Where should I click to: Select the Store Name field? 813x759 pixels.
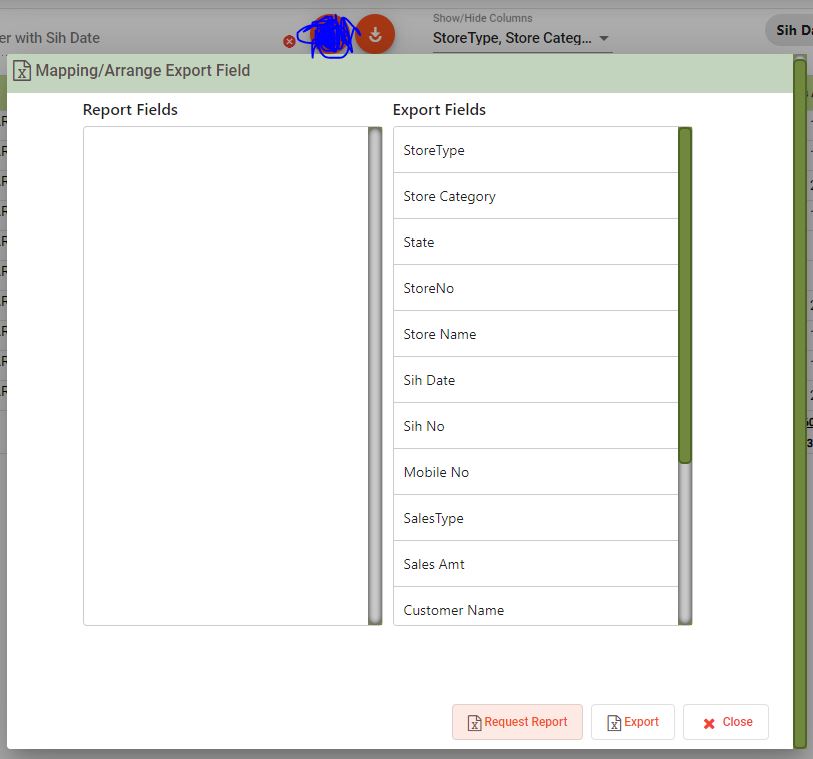click(535, 334)
